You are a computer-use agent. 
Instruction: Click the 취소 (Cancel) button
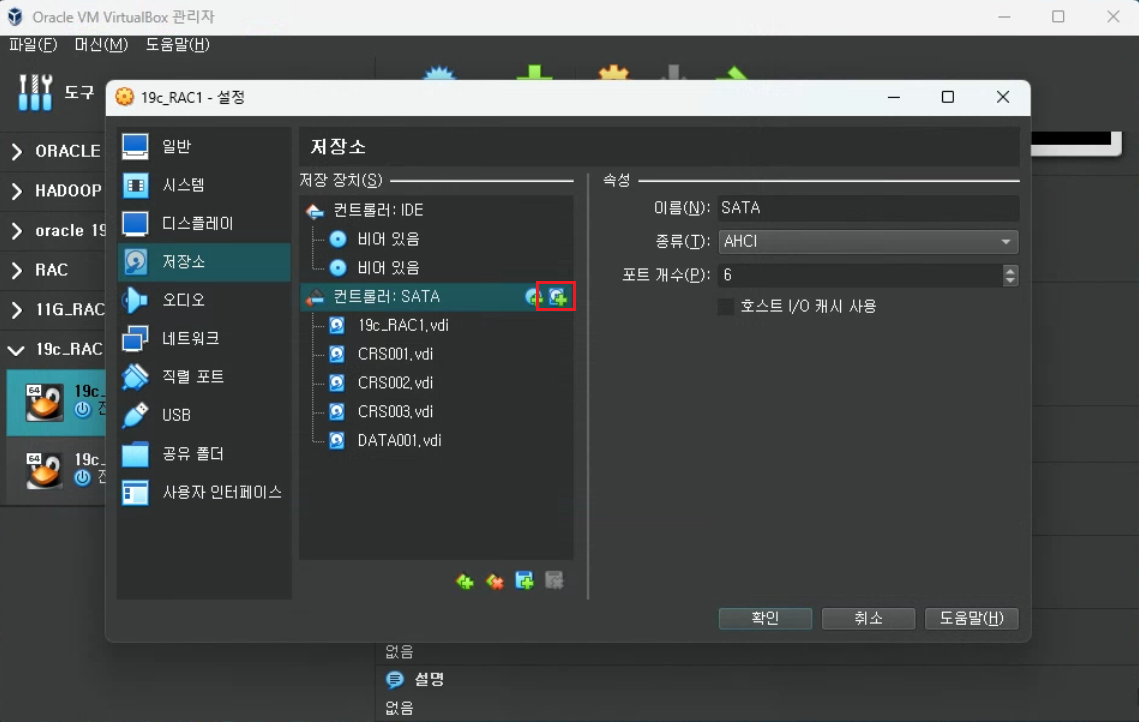(x=868, y=618)
